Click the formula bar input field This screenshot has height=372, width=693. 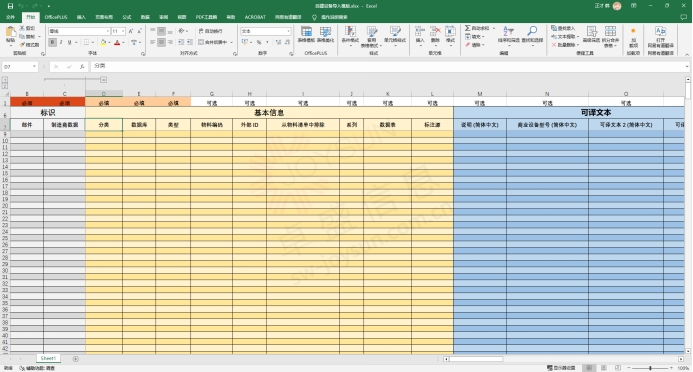[389, 66]
